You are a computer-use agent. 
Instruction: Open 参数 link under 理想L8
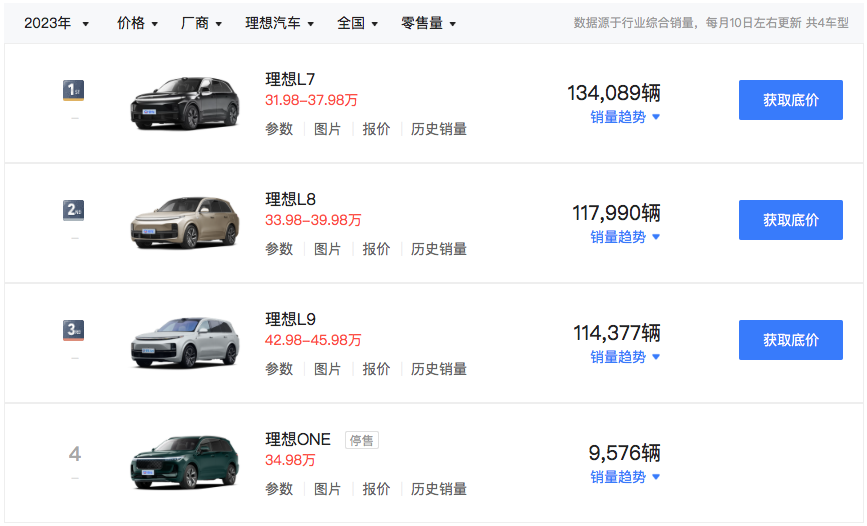(x=279, y=249)
